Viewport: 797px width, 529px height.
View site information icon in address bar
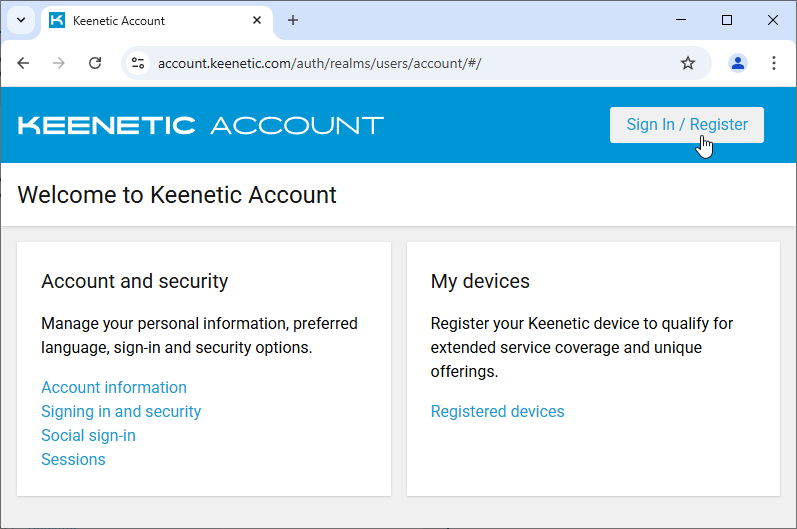coord(139,63)
